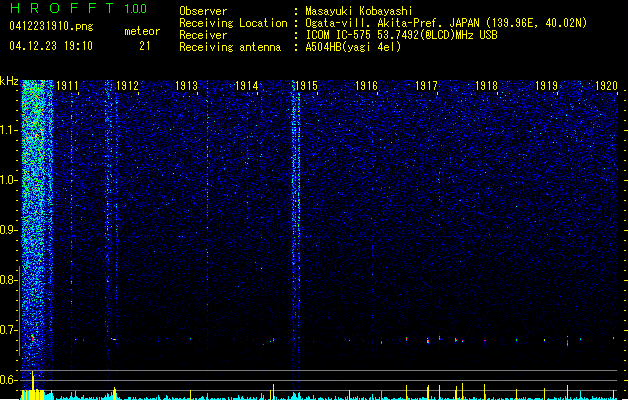Click the 1911 time marker
This screenshot has height=400, width=629.
(x=67, y=86)
